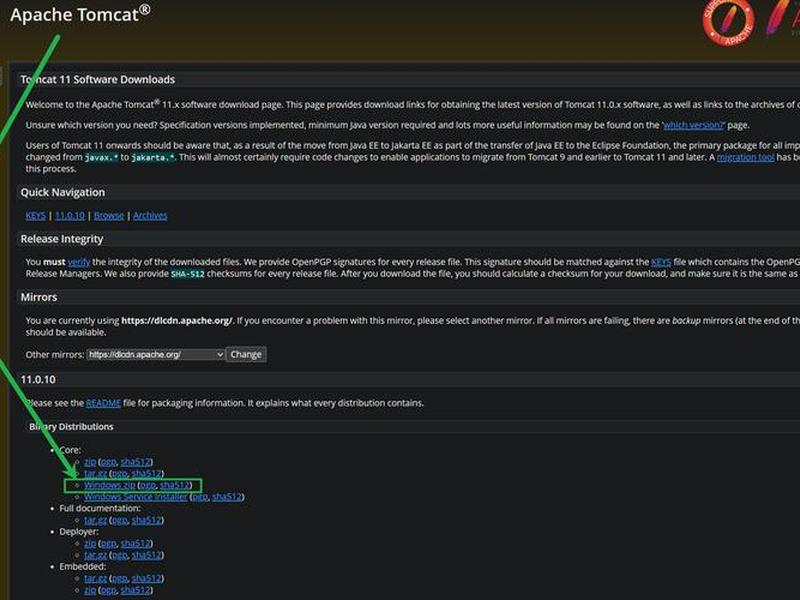Screen dimensions: 800x600
Task: Click the 'Release Integrity' heading
Action: point(62,239)
